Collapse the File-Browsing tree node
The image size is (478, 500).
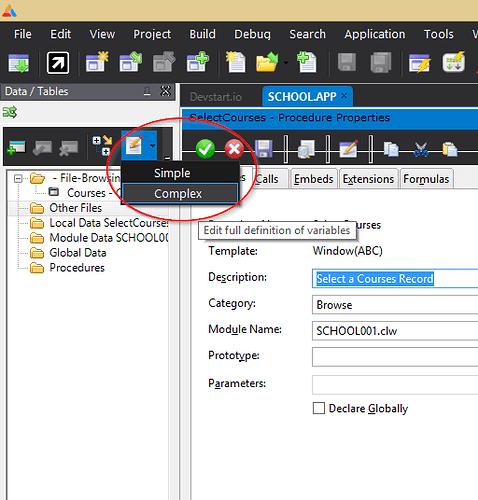pos(18,179)
